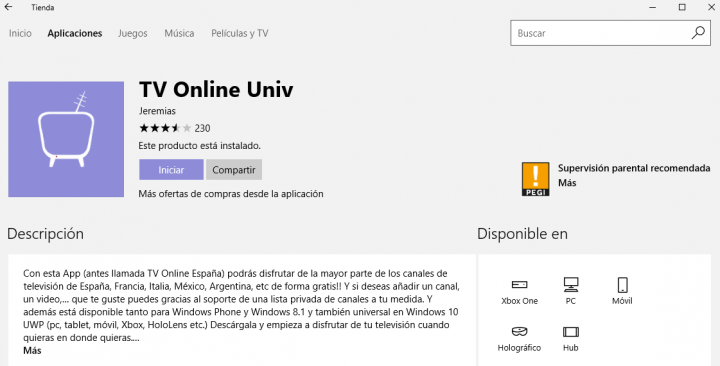Click the 230 ratings count
The image size is (720, 366).
pos(202,128)
